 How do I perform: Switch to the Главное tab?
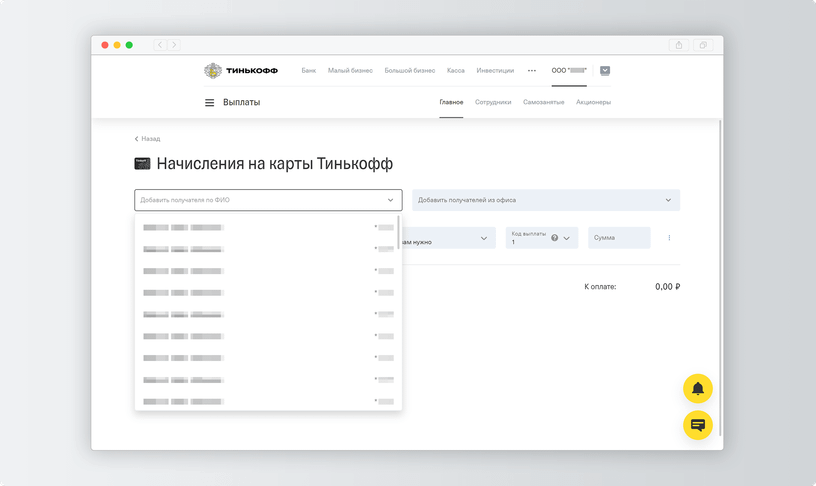pyautogui.click(x=451, y=102)
